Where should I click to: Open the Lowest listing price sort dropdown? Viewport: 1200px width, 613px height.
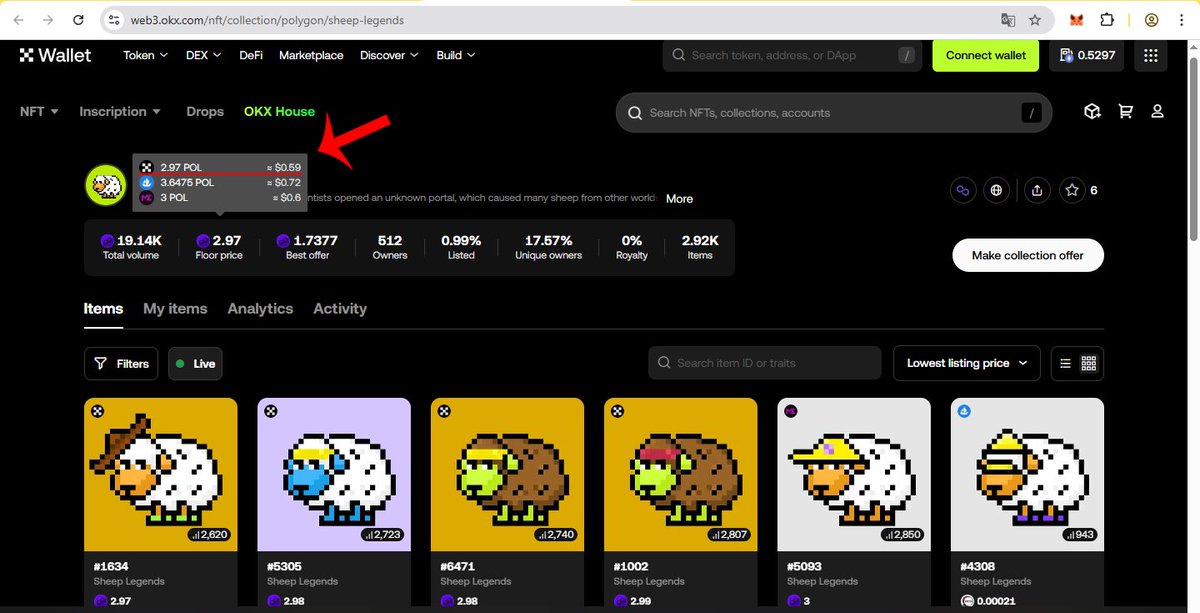tap(967, 363)
